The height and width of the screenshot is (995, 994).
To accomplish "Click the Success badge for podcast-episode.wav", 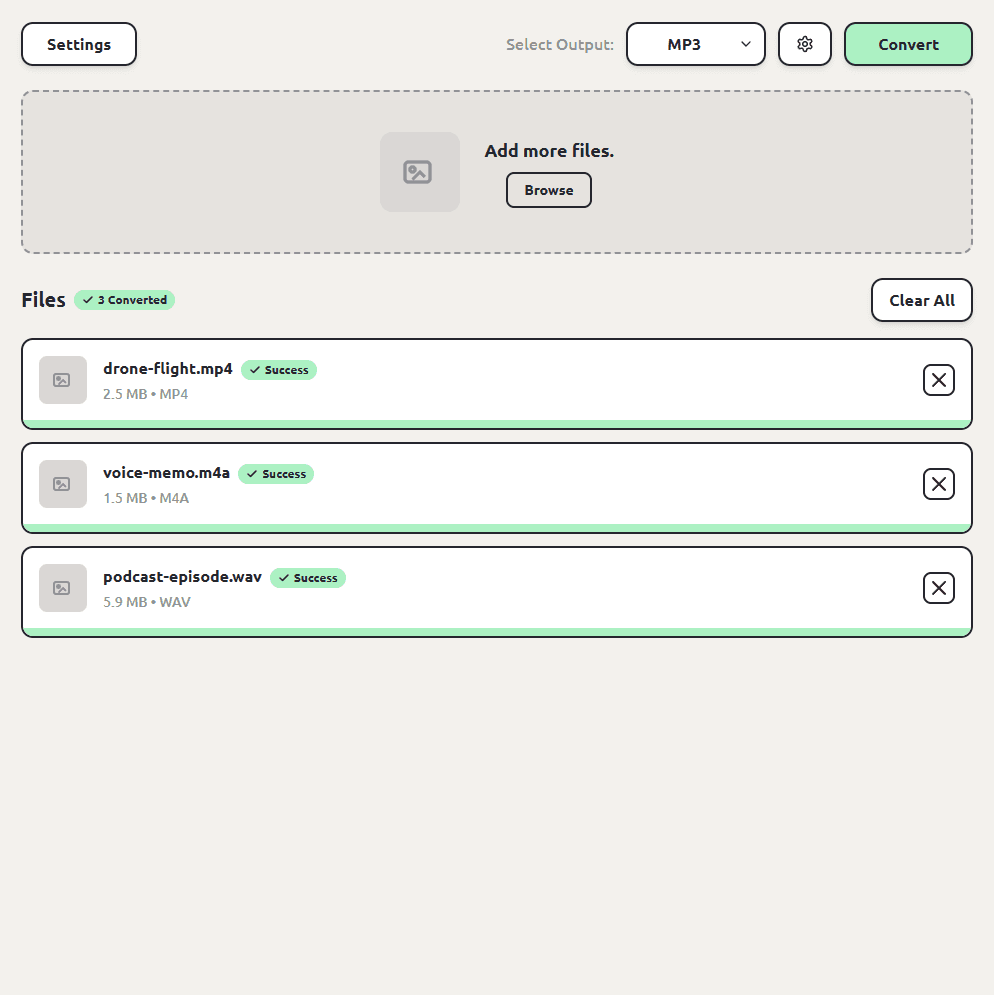I will (x=308, y=578).
